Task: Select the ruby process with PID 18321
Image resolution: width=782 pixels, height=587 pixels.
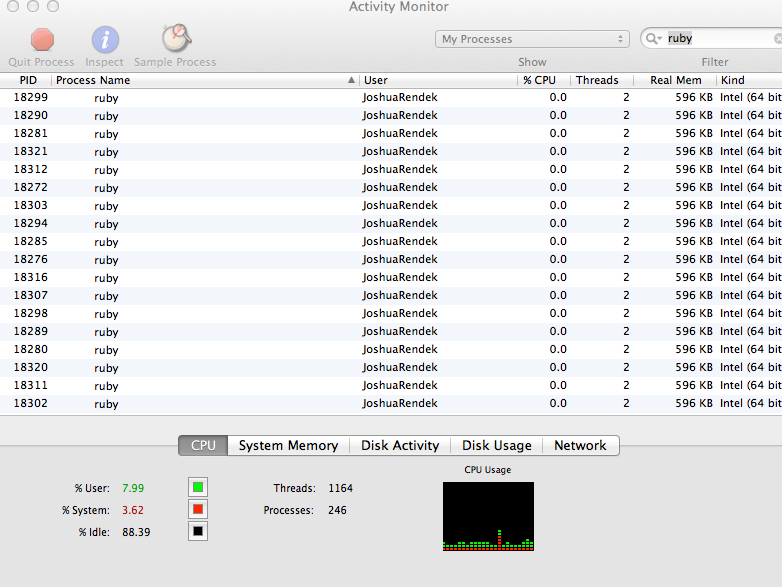Action: pos(391,152)
